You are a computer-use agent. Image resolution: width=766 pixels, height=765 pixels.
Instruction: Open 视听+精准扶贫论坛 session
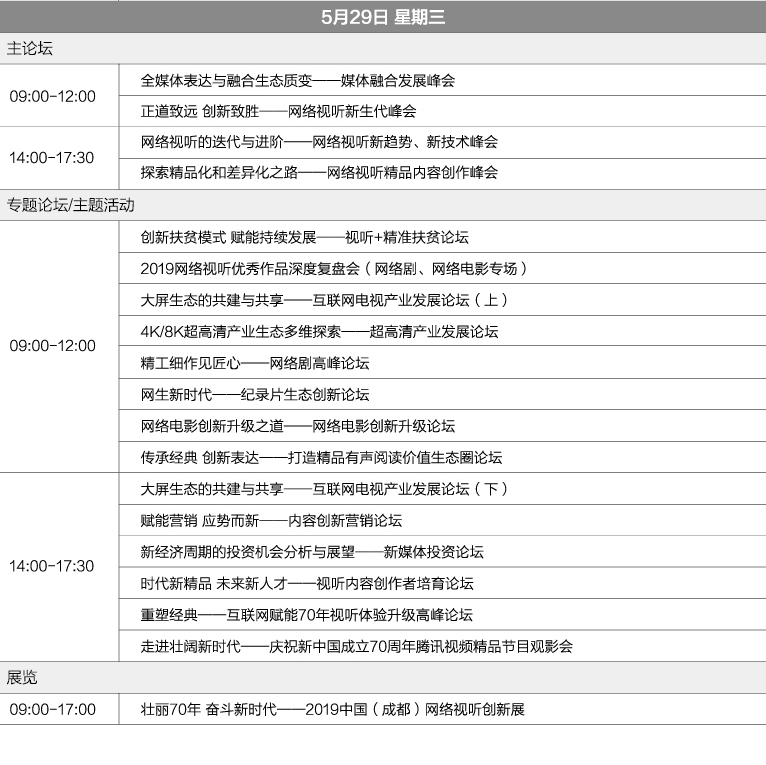point(305,237)
